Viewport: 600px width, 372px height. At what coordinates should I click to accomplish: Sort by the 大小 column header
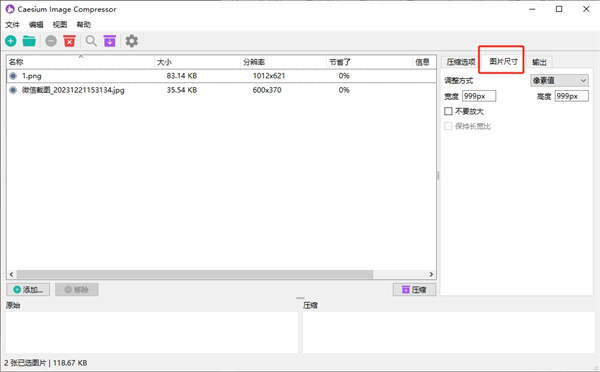coord(197,62)
